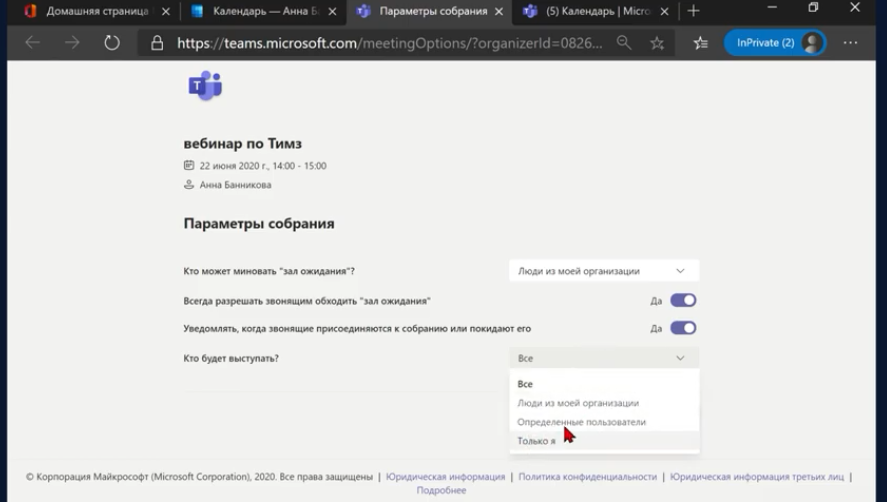Screen dimensions: 887x502
Task: Reload the page with refresh icon
Action: pos(112,42)
